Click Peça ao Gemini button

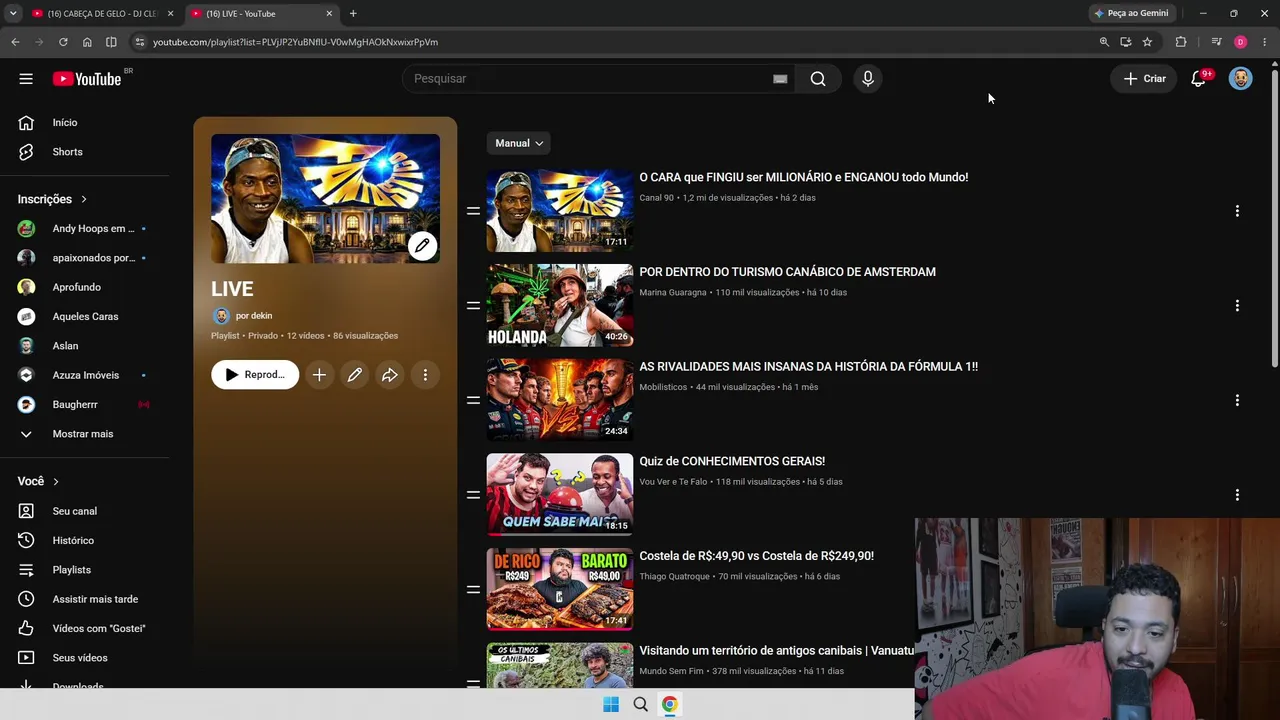[x=1132, y=14]
